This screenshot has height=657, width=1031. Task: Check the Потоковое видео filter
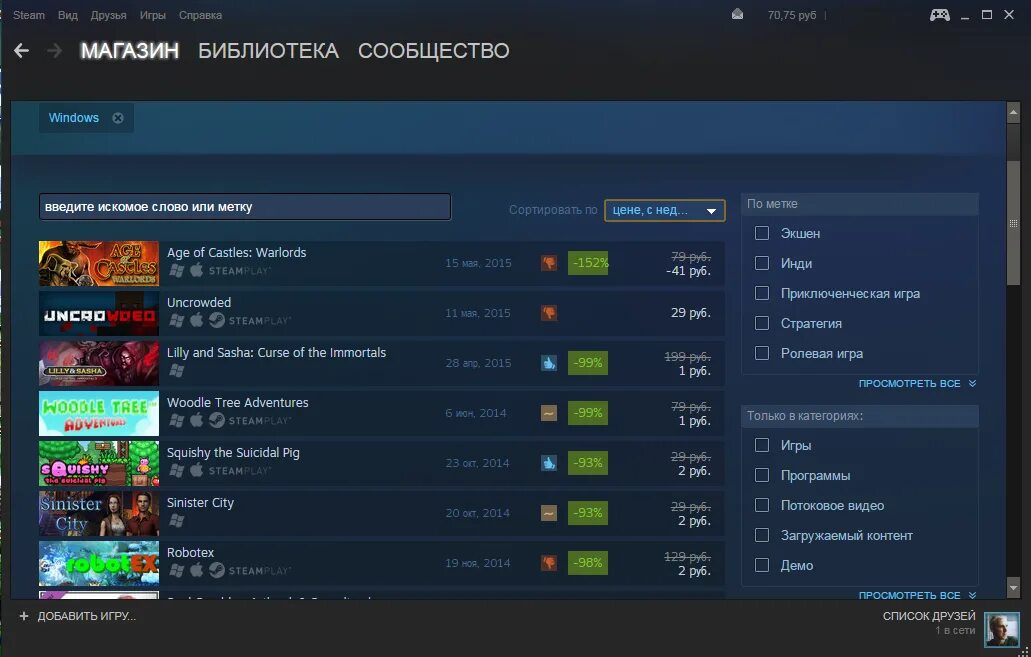(762, 505)
